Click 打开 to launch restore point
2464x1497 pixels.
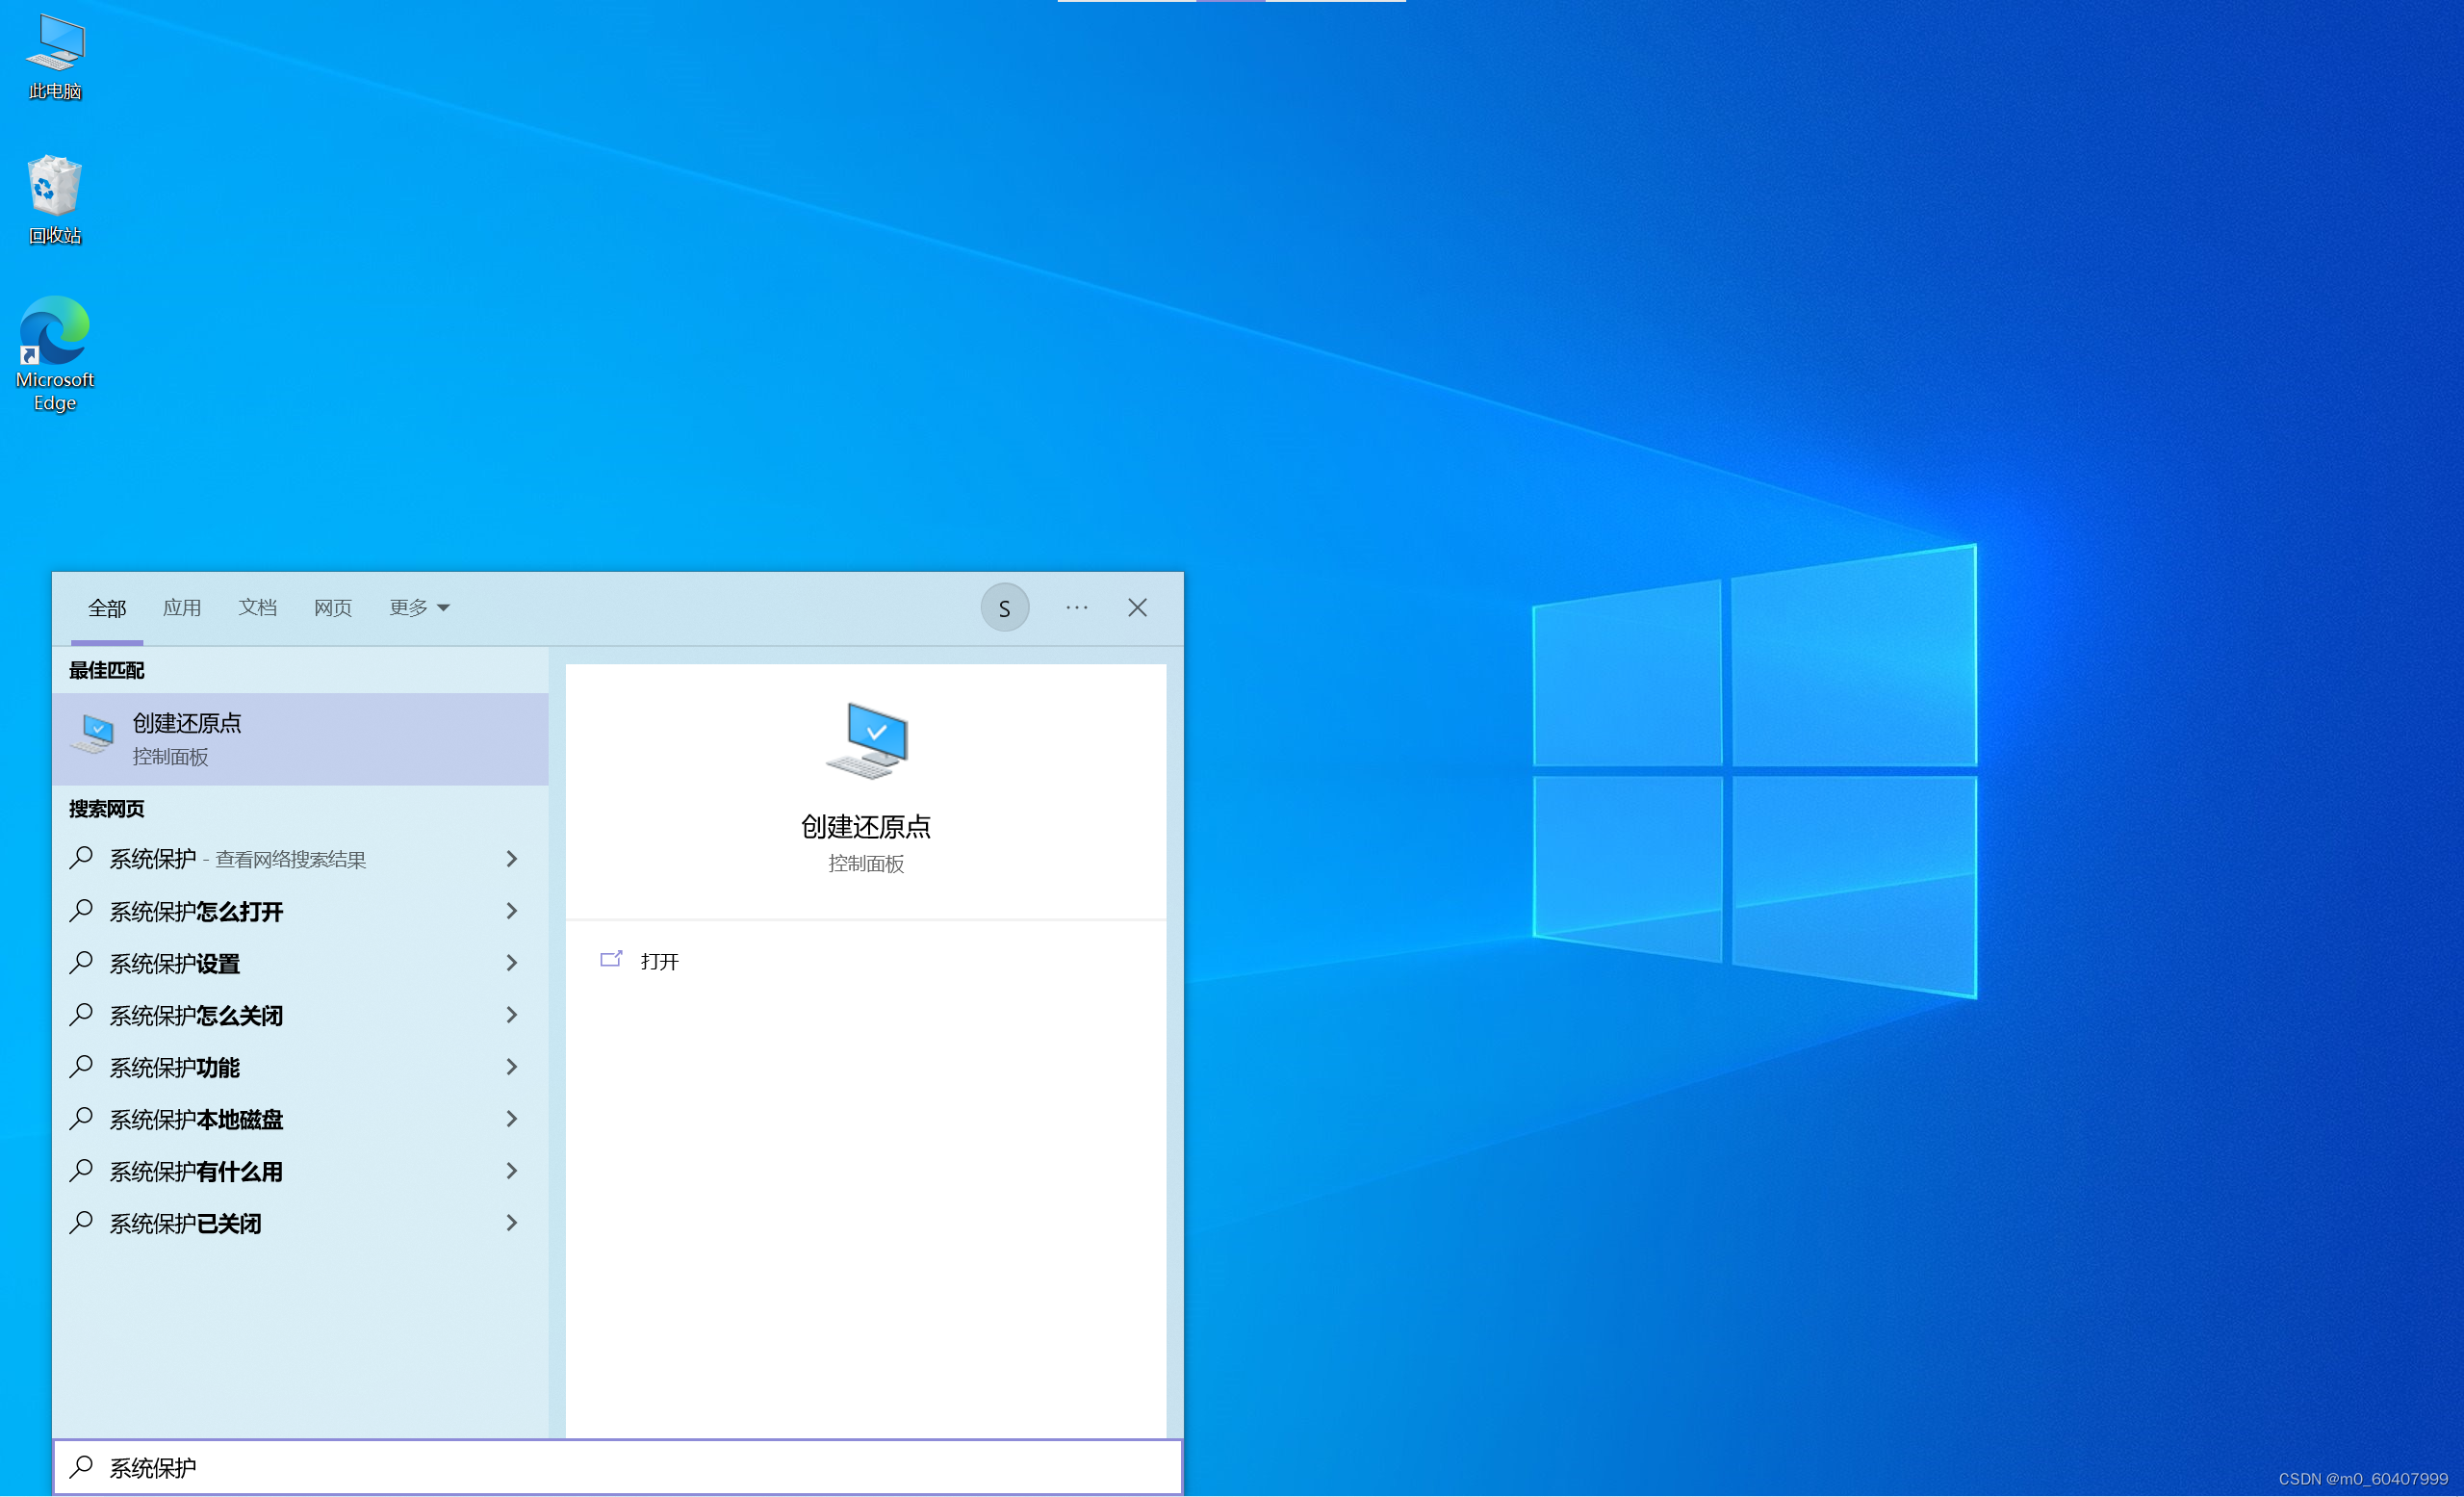pyautogui.click(x=659, y=961)
